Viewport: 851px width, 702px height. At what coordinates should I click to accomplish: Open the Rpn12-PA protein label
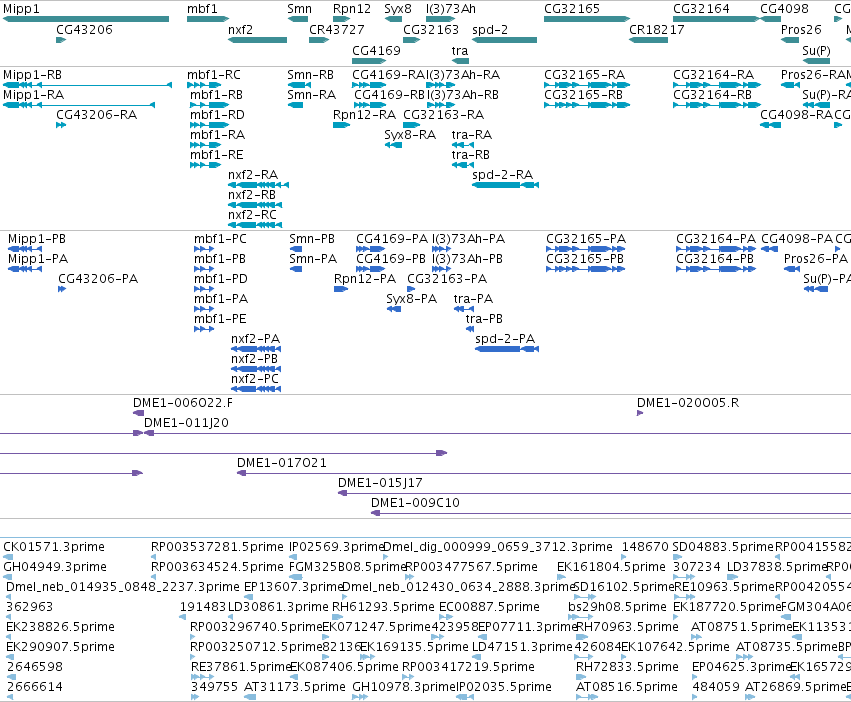click(365, 279)
